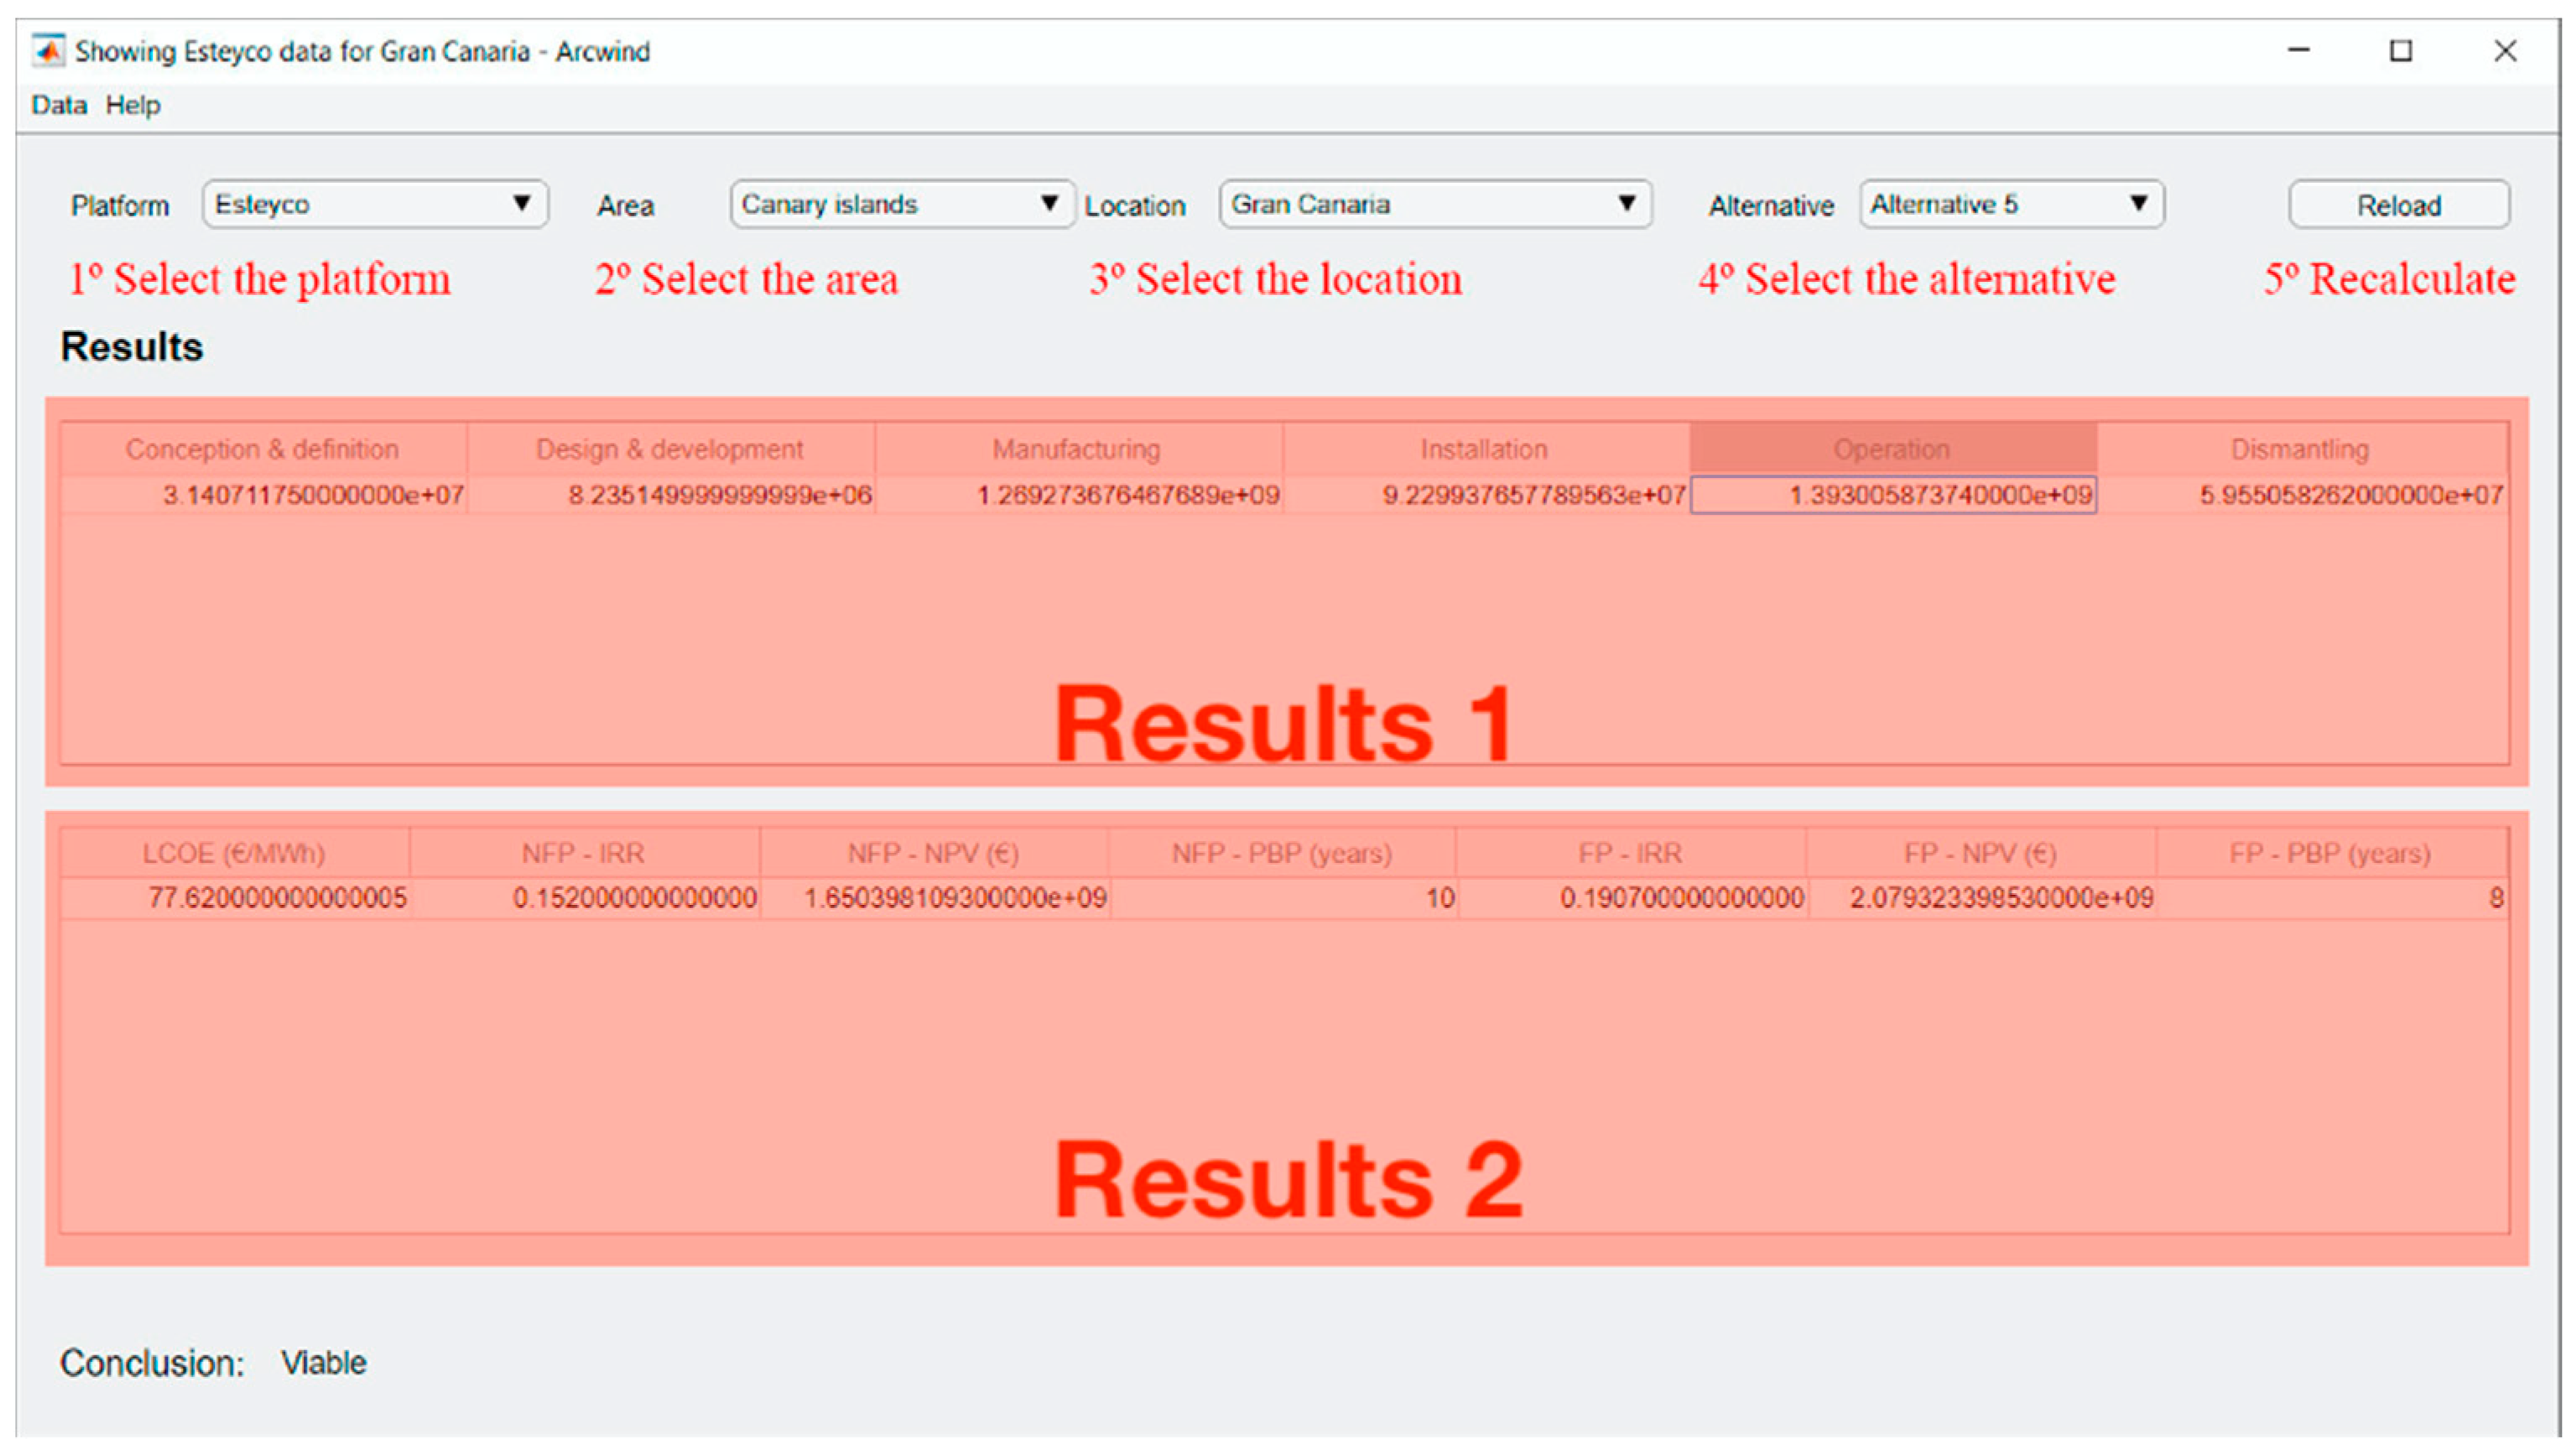Select the Manufacturing column header
The height and width of the screenshot is (1455, 2576).
pyautogui.click(x=1077, y=449)
